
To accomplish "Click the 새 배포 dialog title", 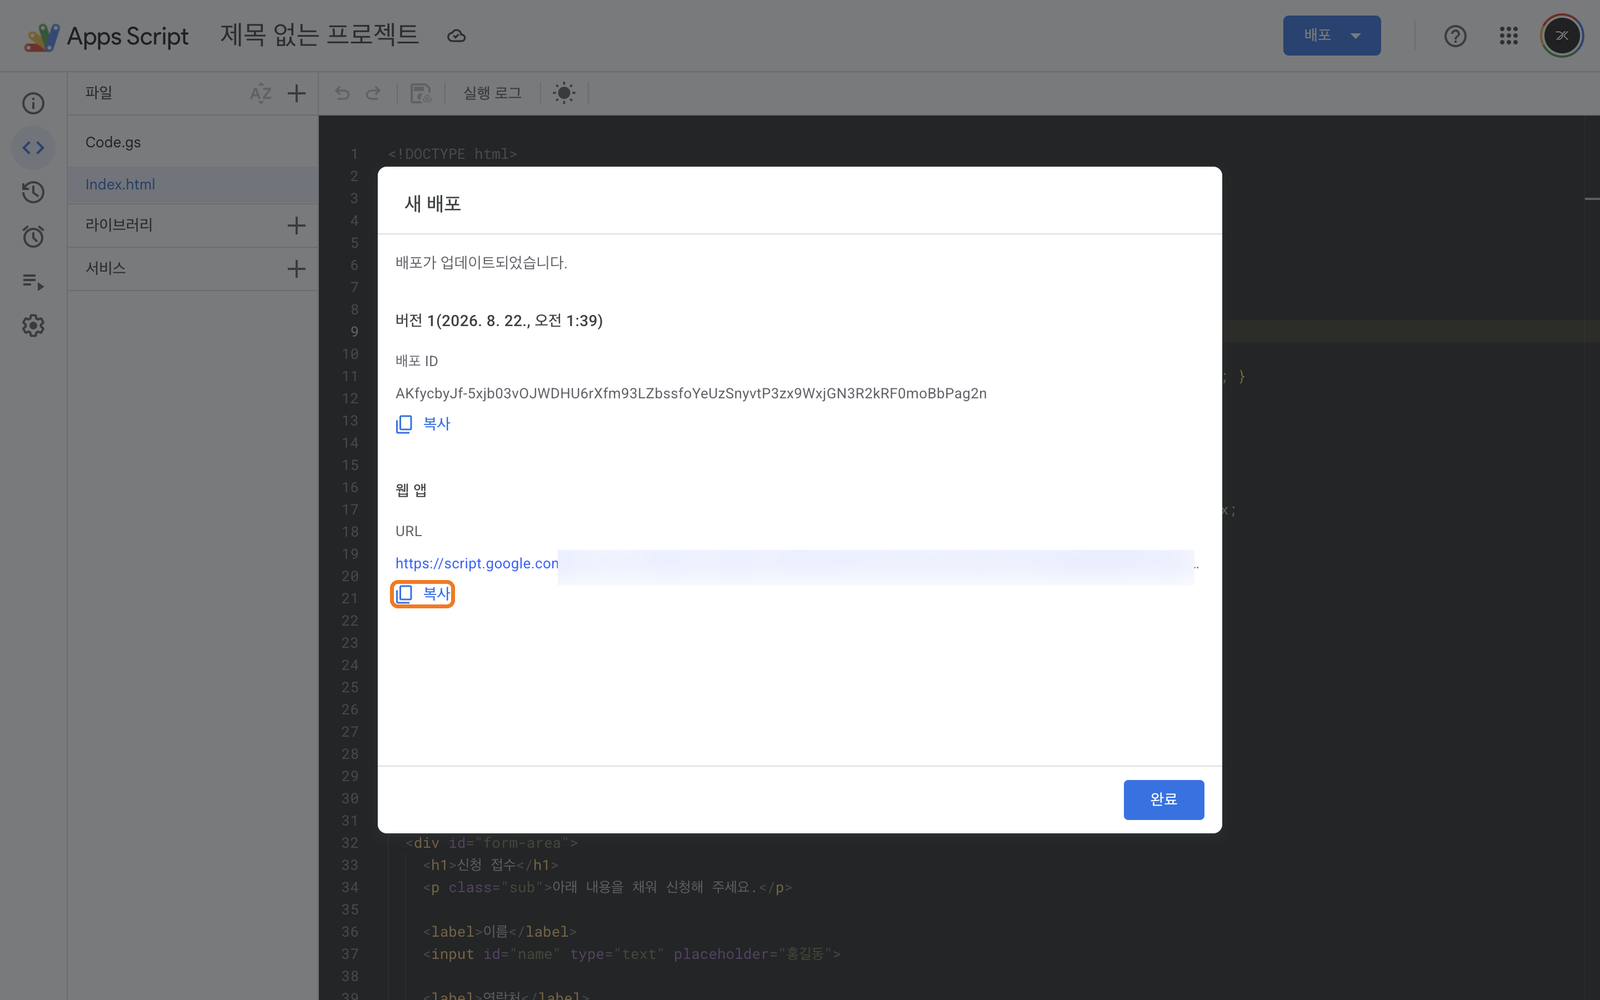I will [x=433, y=204].
